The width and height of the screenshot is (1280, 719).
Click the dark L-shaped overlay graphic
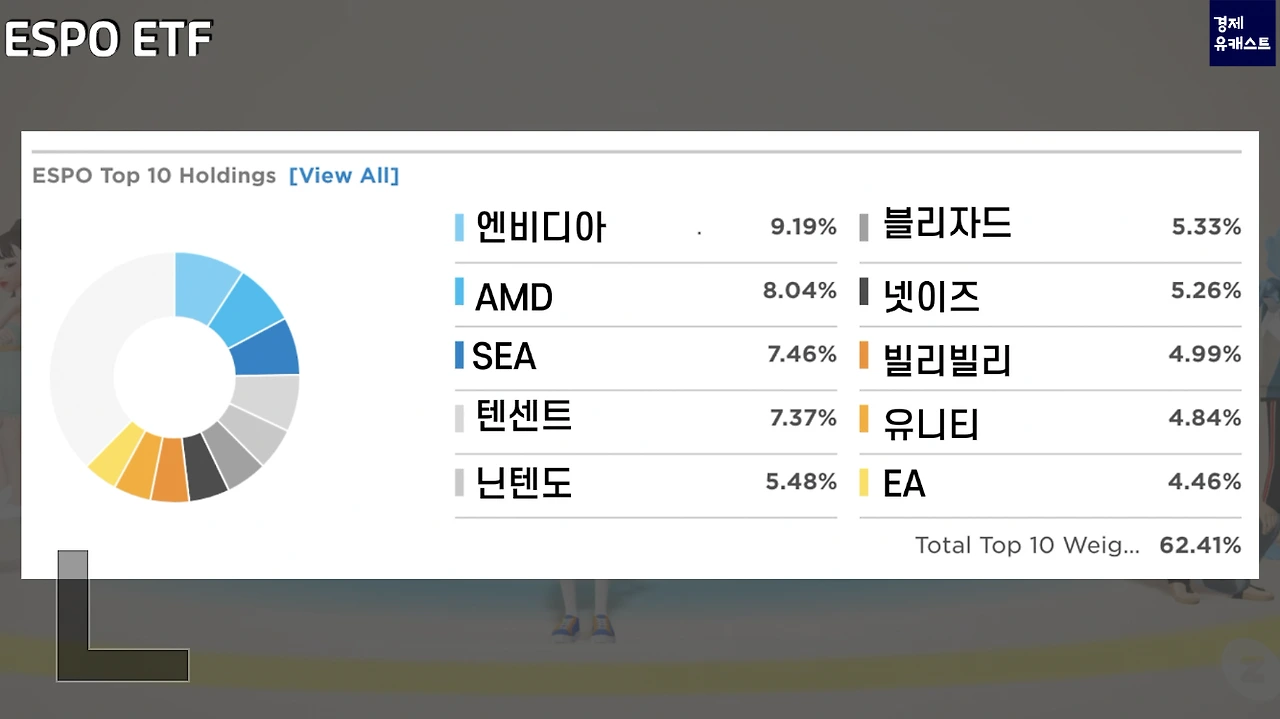coord(122,616)
